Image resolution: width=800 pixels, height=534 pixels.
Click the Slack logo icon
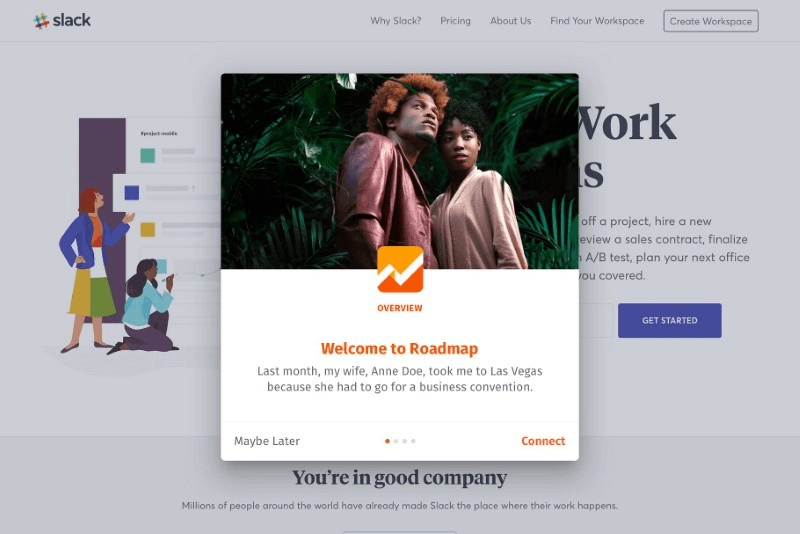(41, 21)
